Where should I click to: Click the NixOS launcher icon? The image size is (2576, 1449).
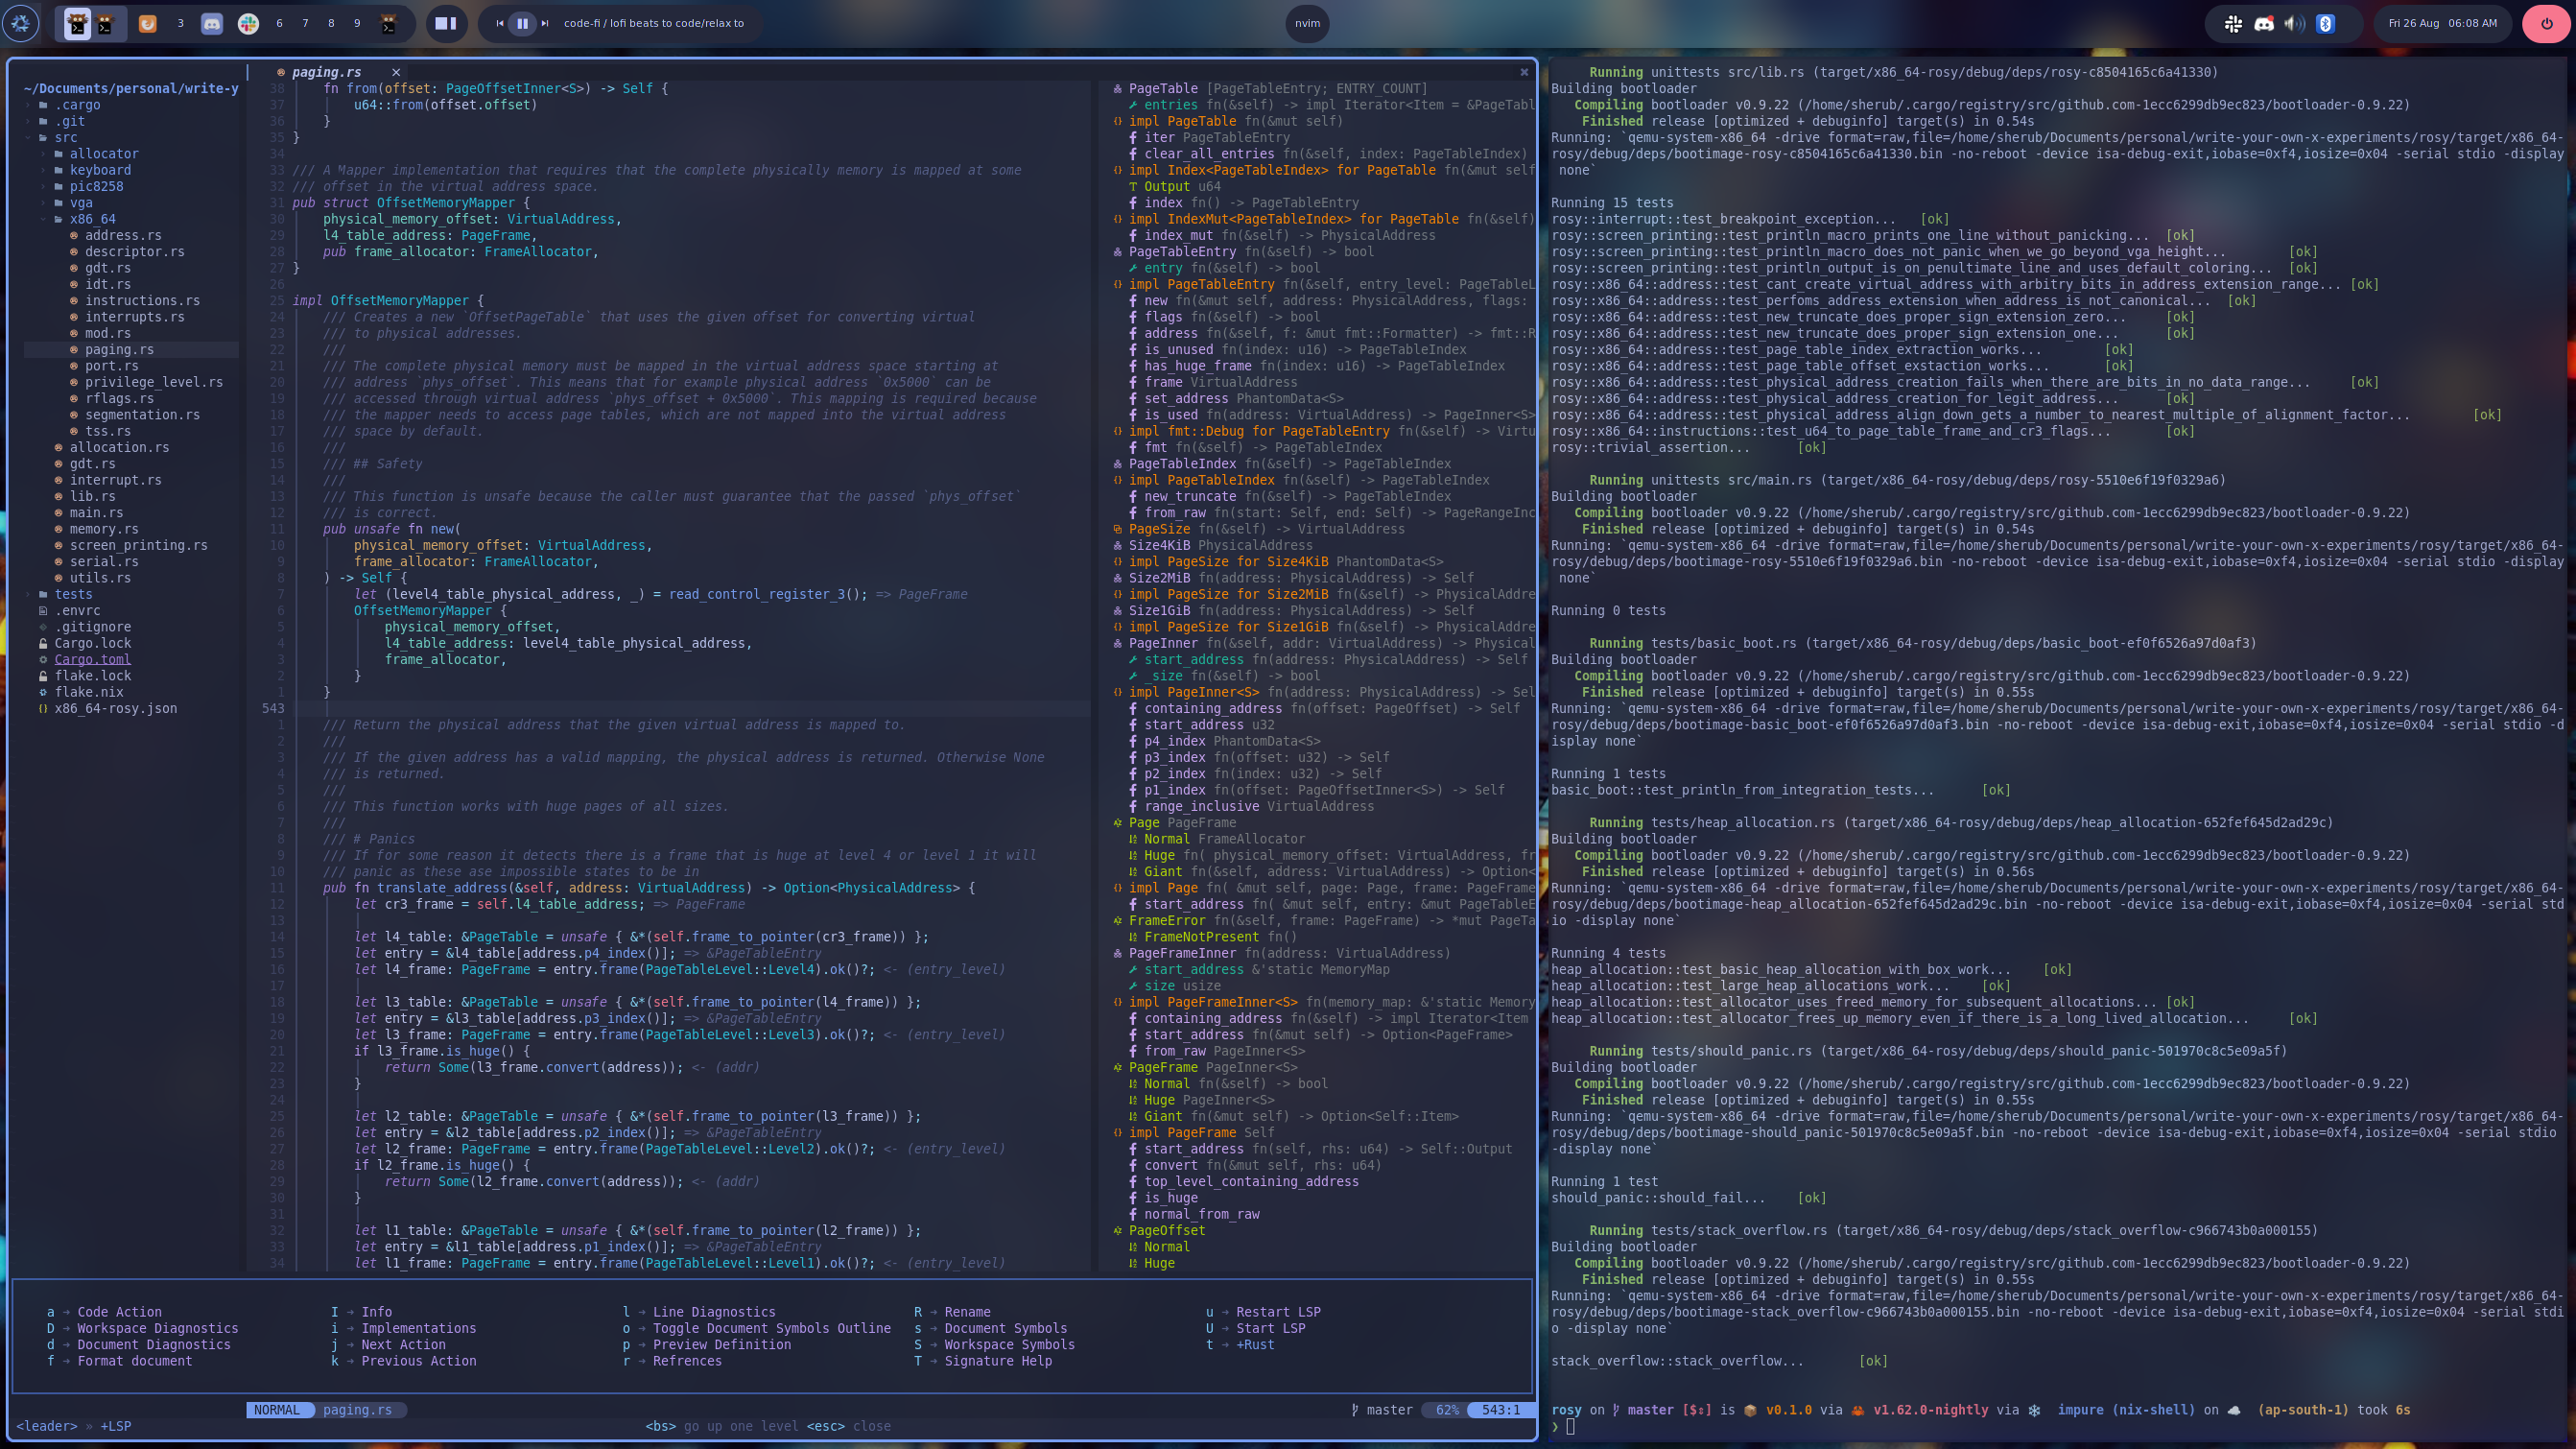21,23
